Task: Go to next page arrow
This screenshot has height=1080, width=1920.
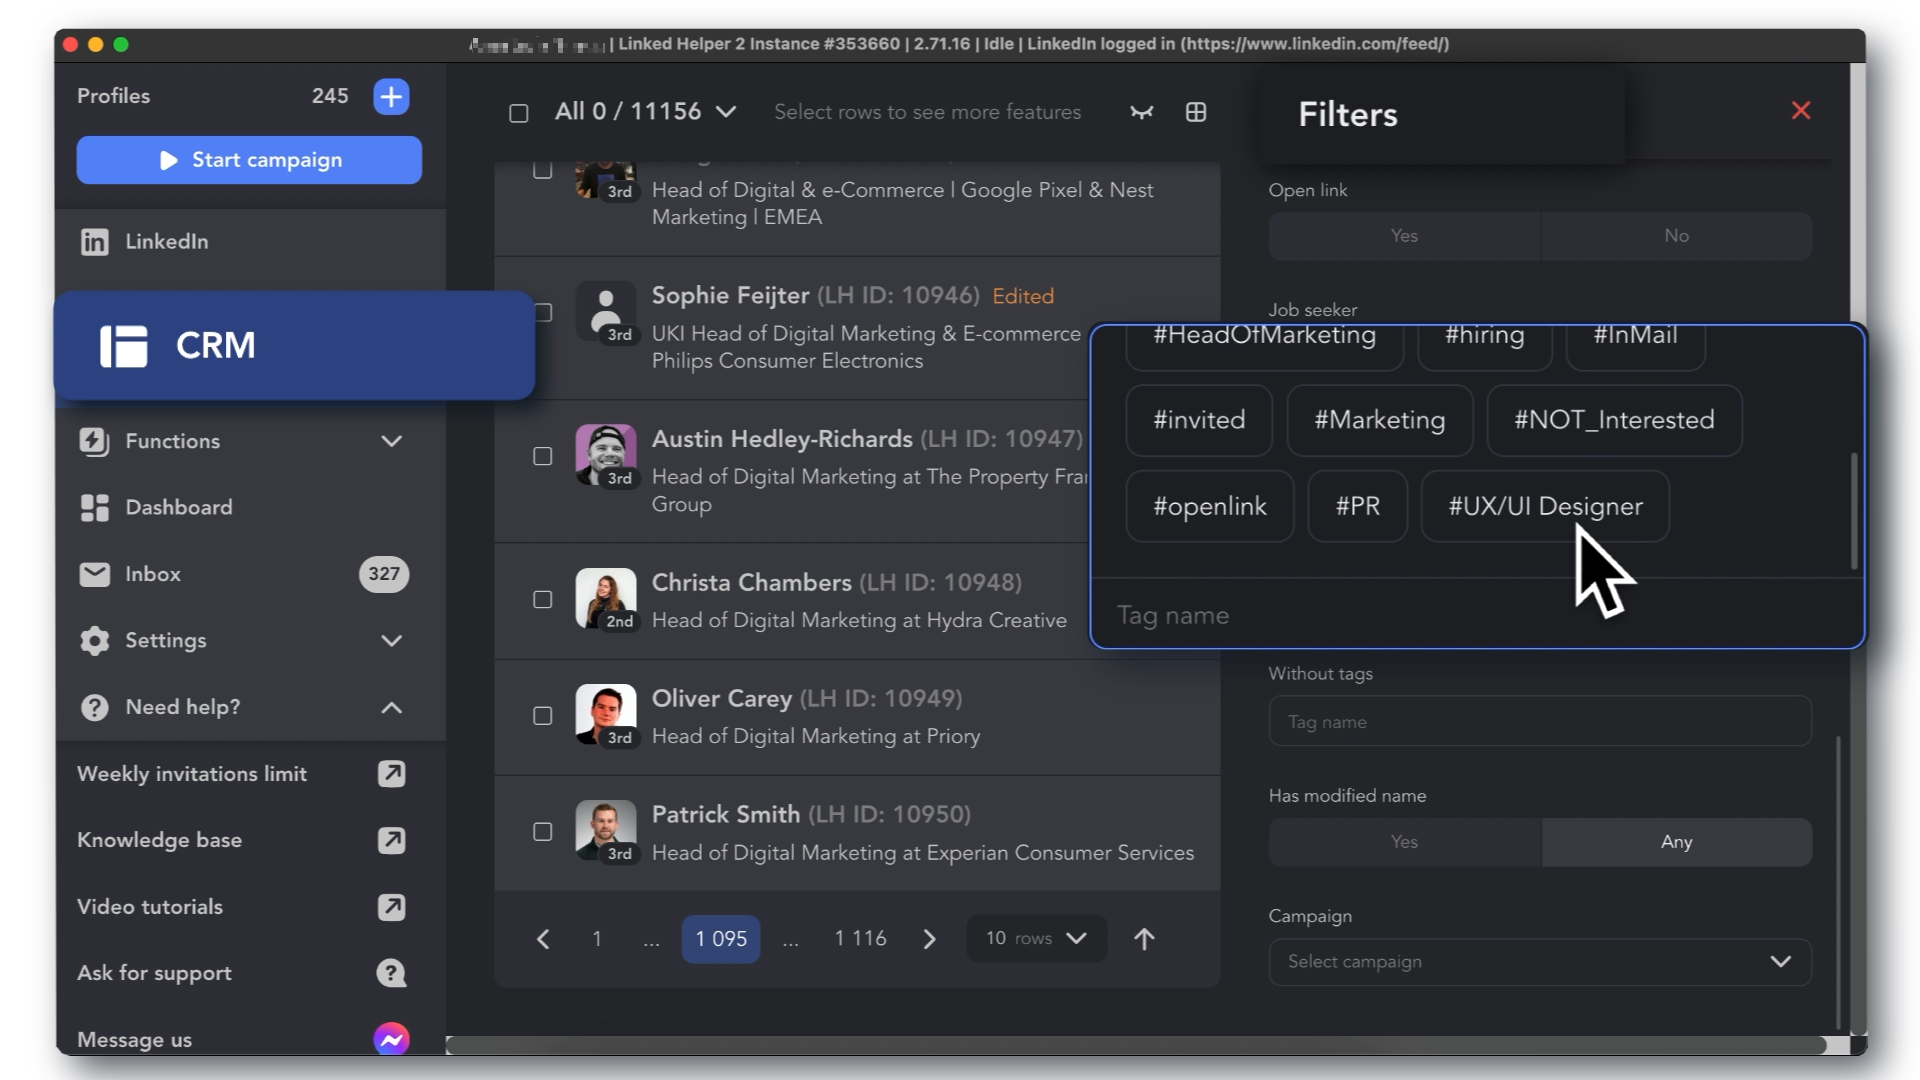Action: coord(929,939)
